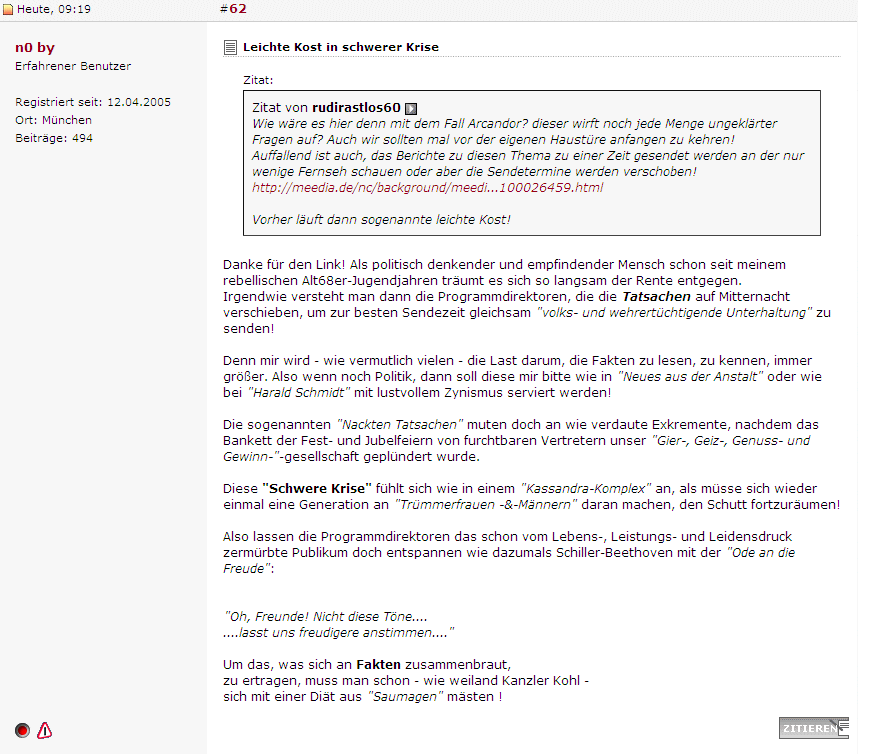Click italic text "Kassandra-Komplex"

tap(585, 489)
